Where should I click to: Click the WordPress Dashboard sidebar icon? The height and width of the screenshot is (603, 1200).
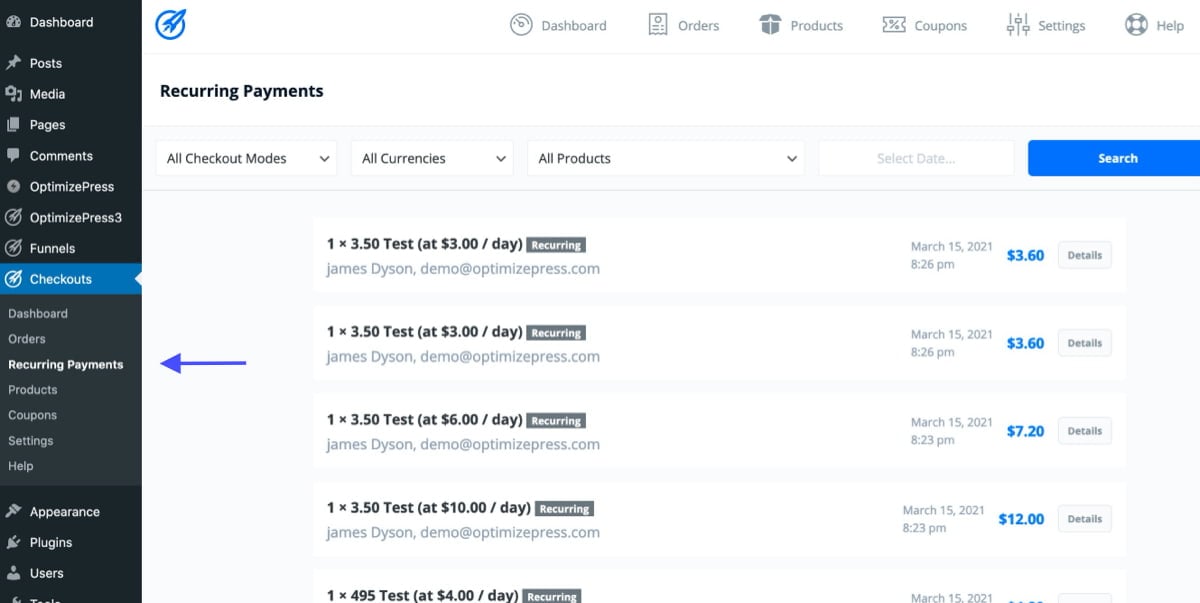[13, 22]
